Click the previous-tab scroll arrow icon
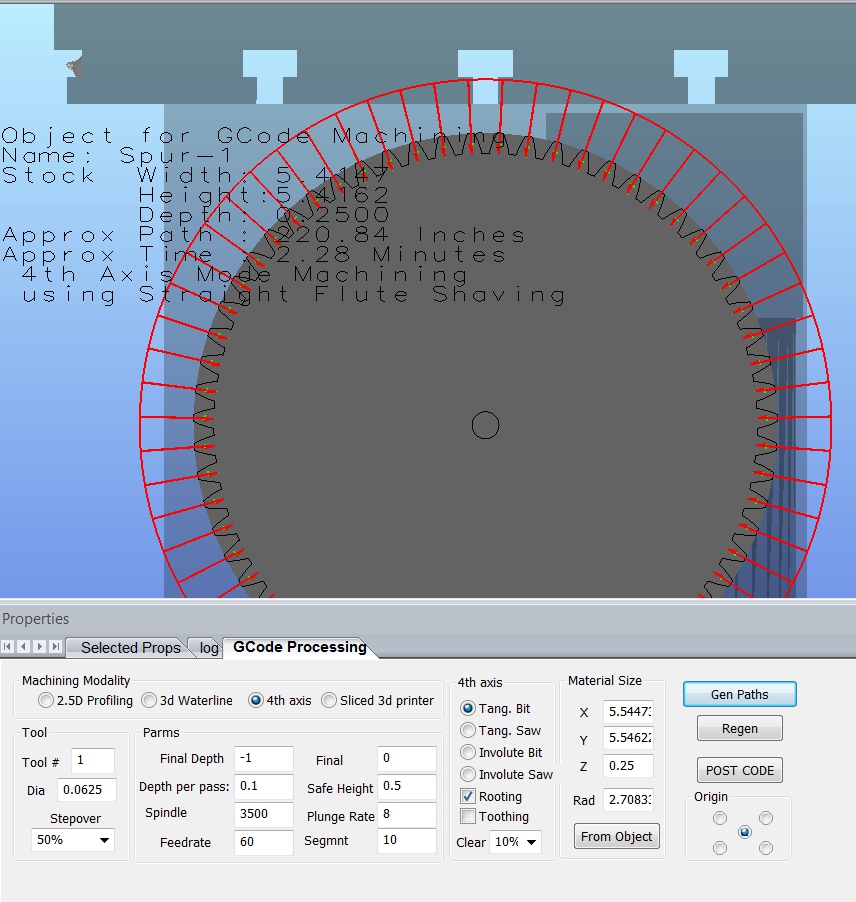Image resolution: width=856 pixels, height=902 pixels. pos(24,647)
